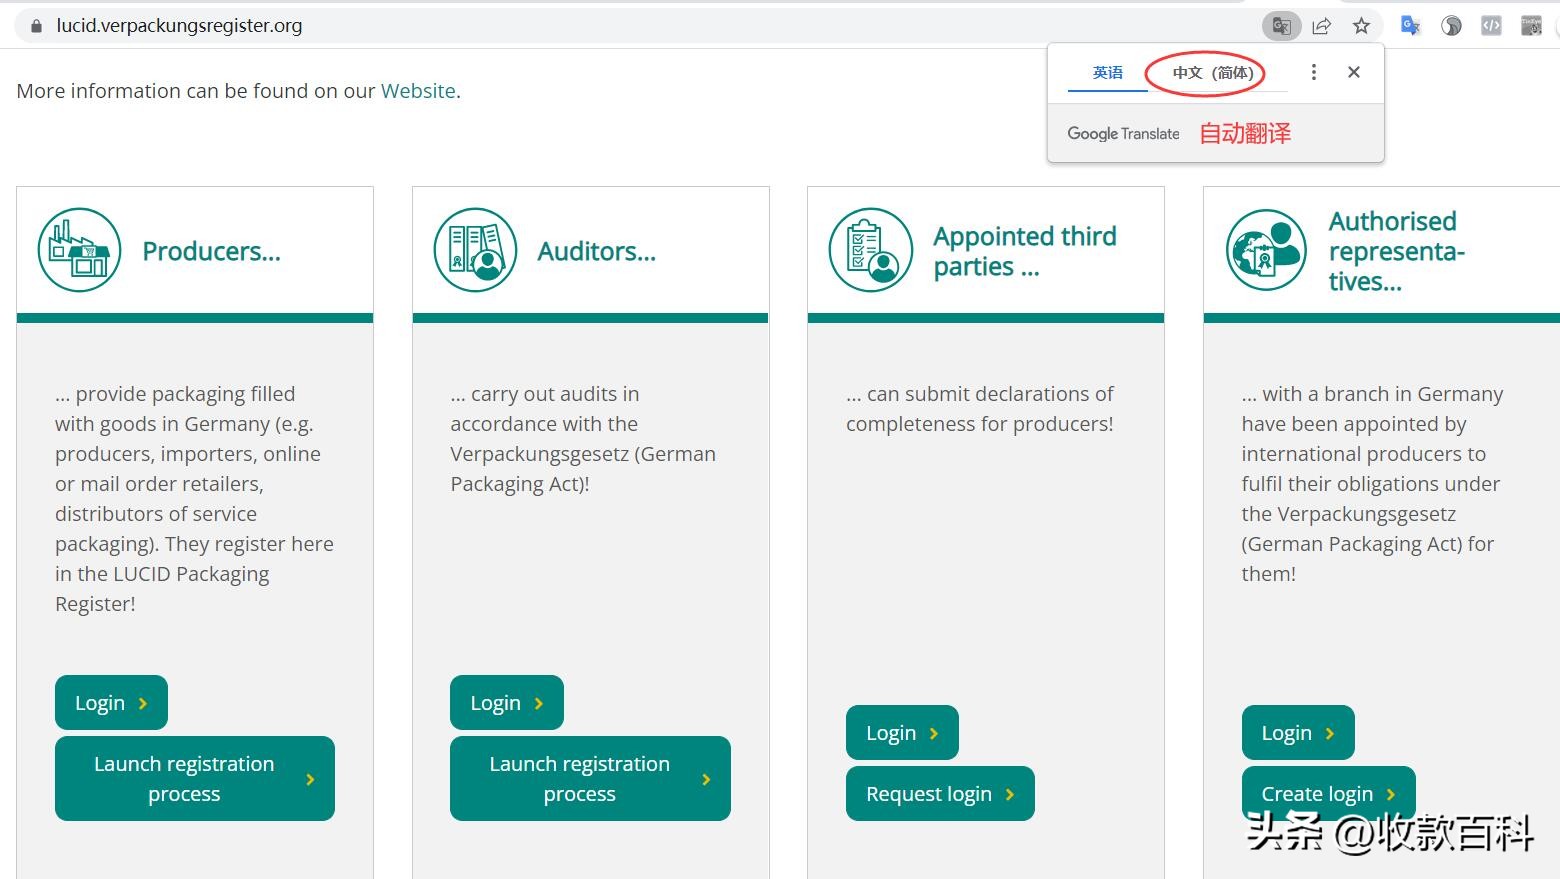Screen dimensions: 1560x879
Task: Open the dark round extension icon
Action: [1451, 26]
